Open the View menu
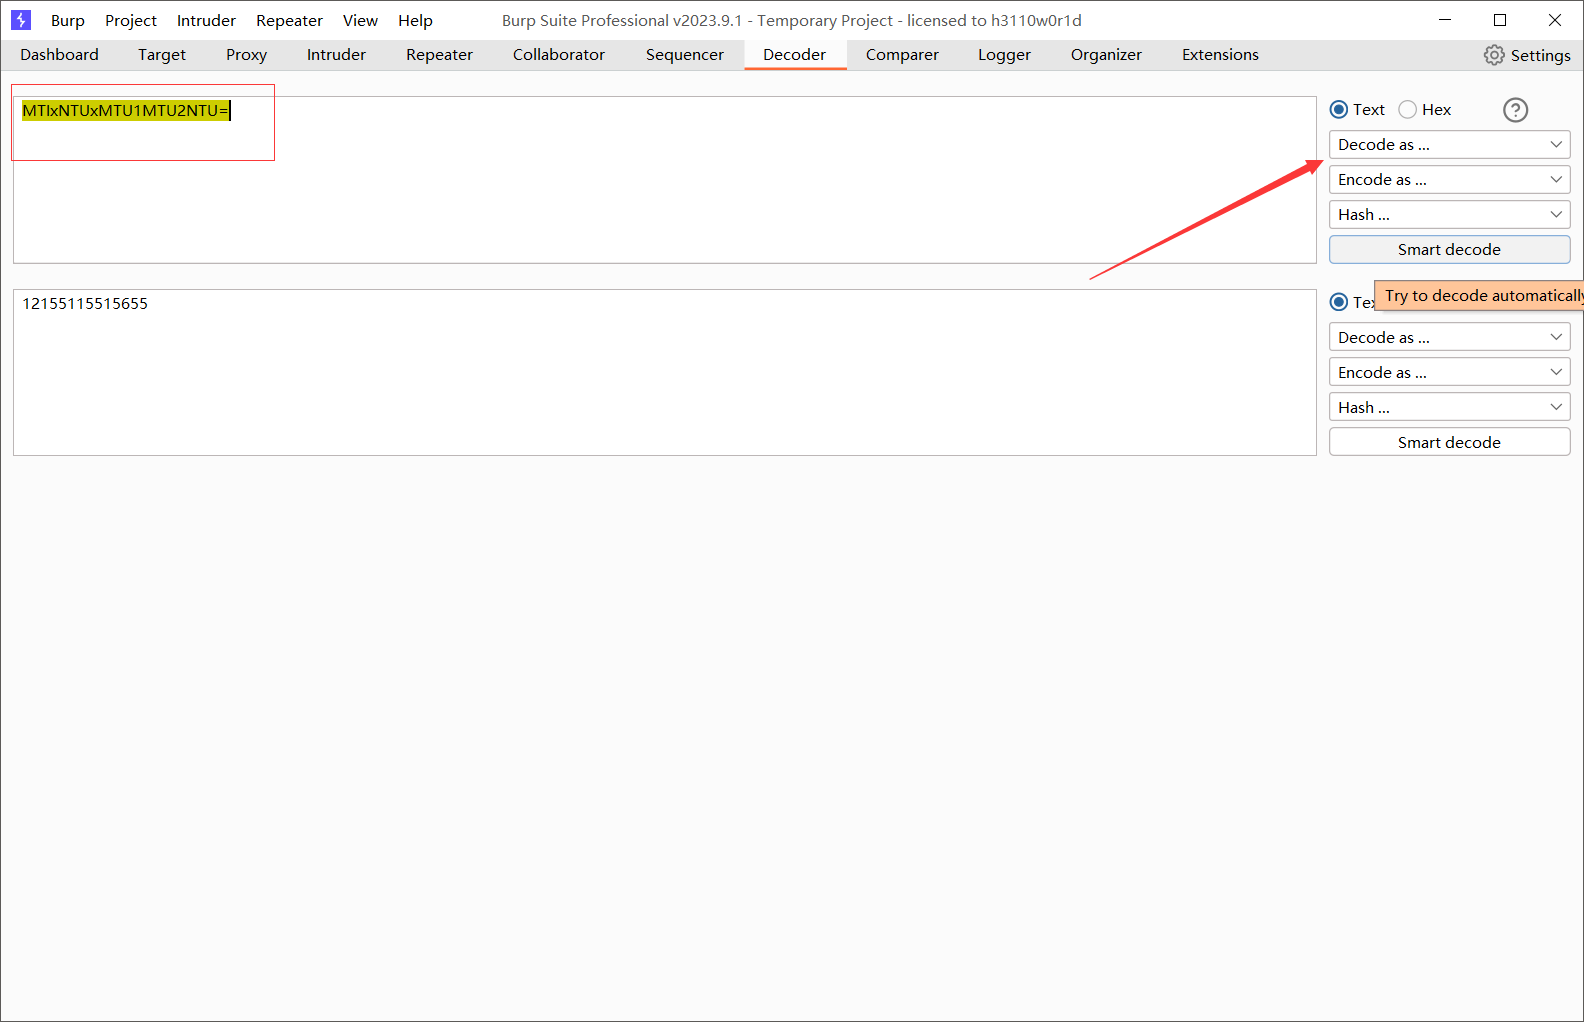 [360, 20]
